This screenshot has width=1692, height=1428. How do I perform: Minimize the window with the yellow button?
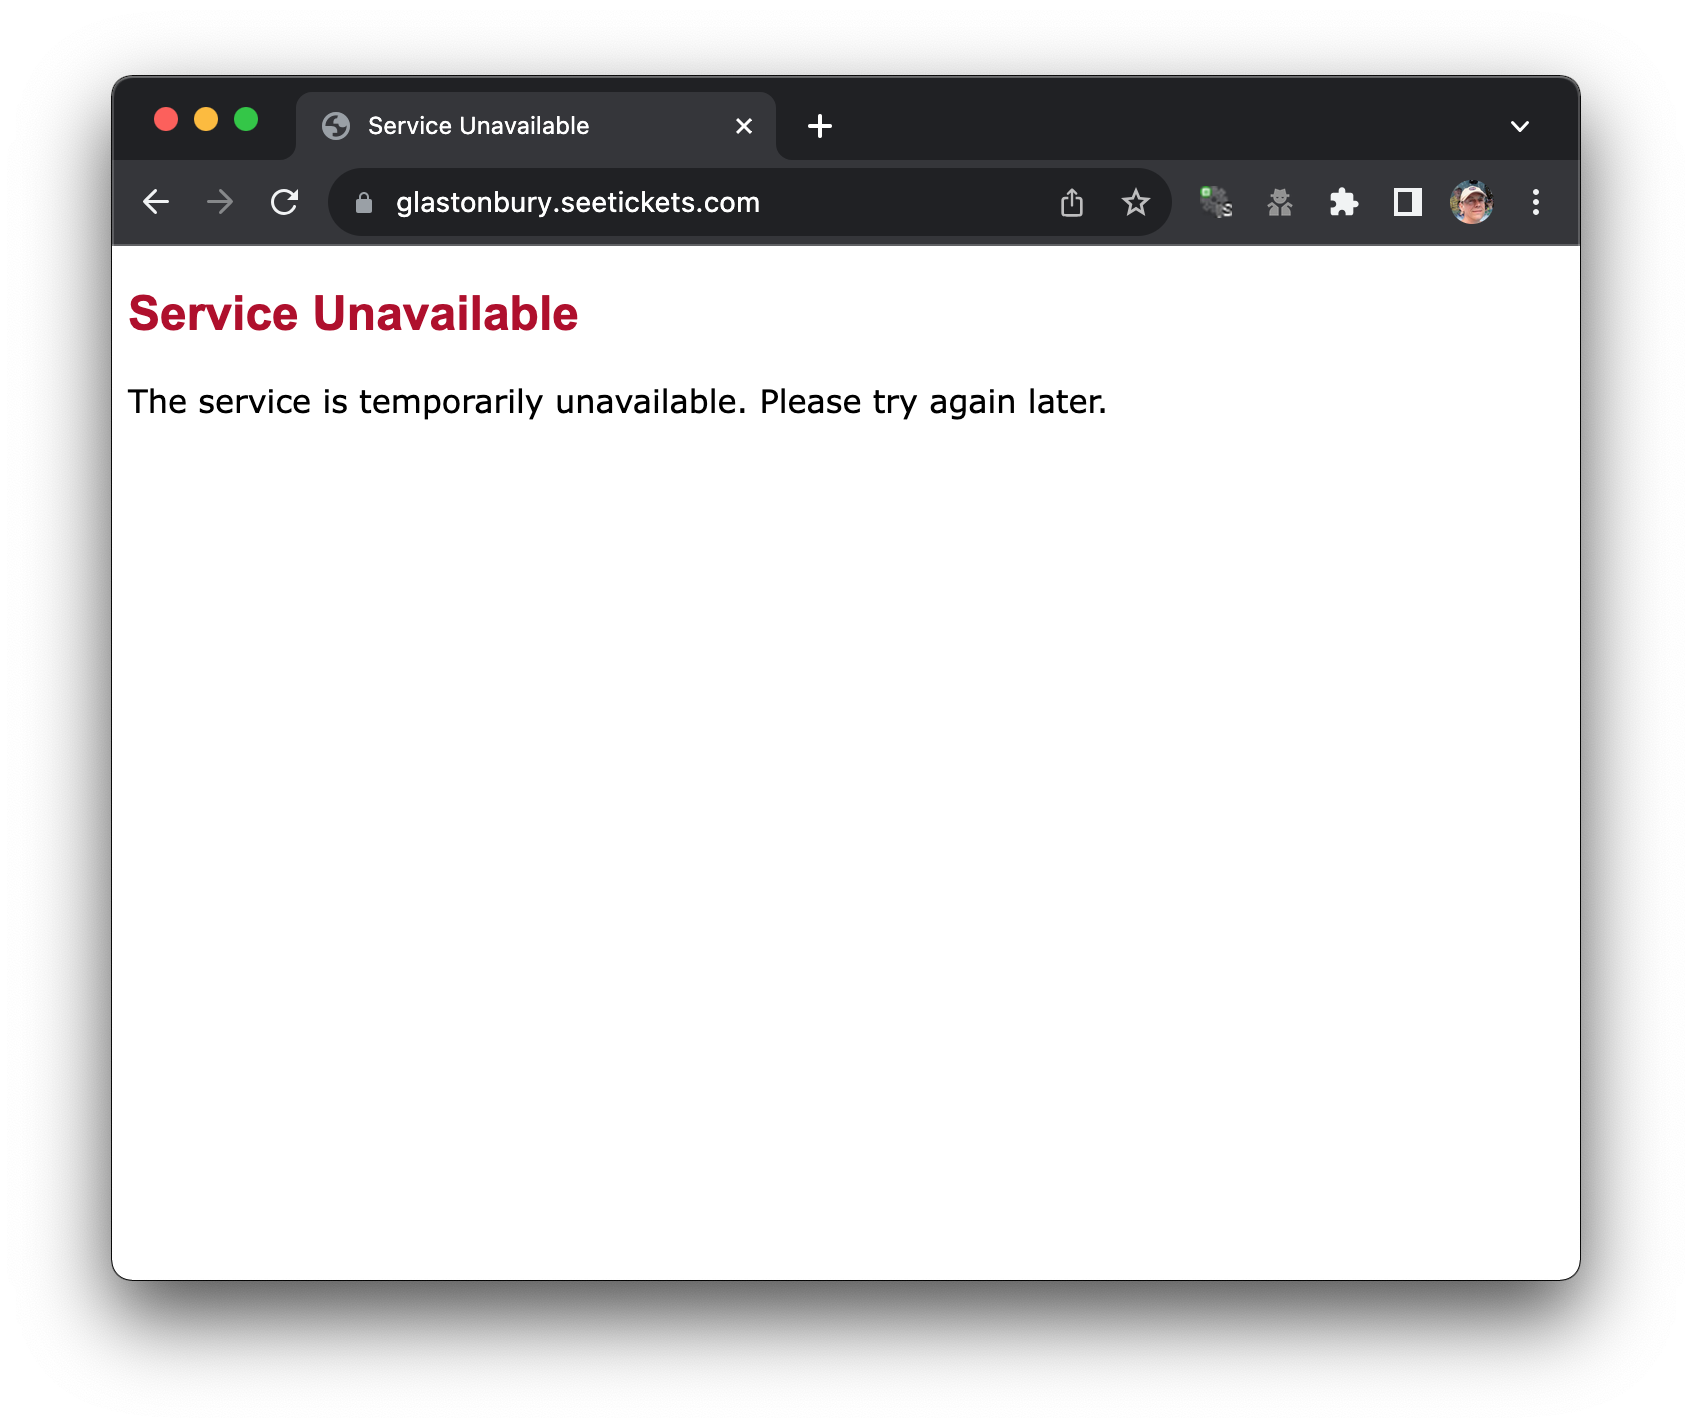pos(206,120)
